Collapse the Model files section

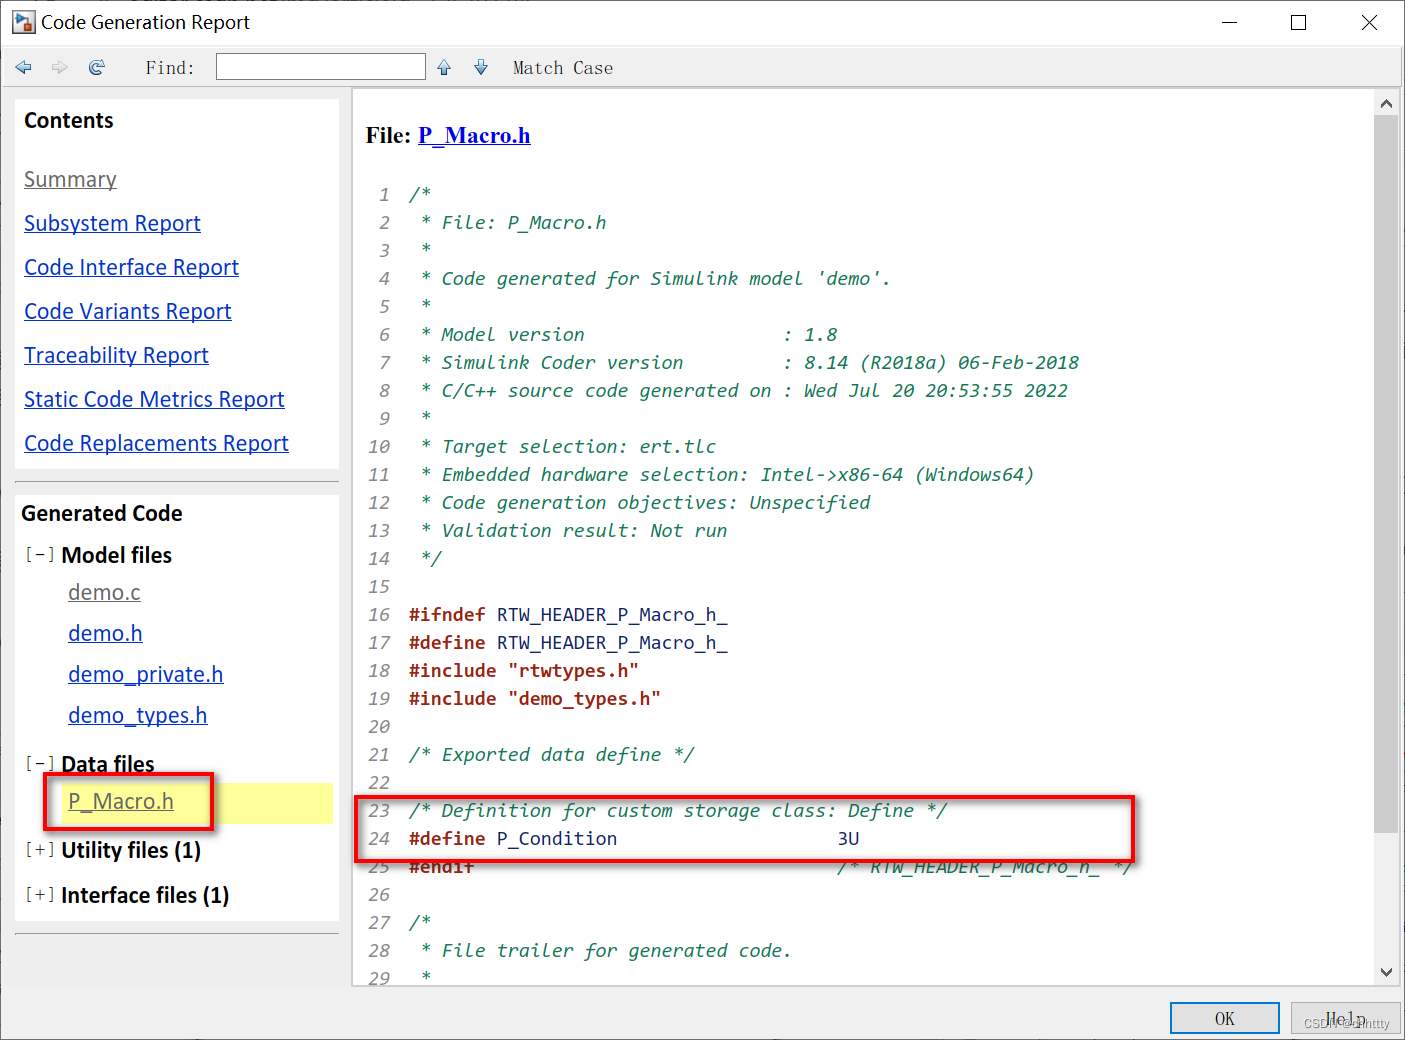tap(40, 555)
